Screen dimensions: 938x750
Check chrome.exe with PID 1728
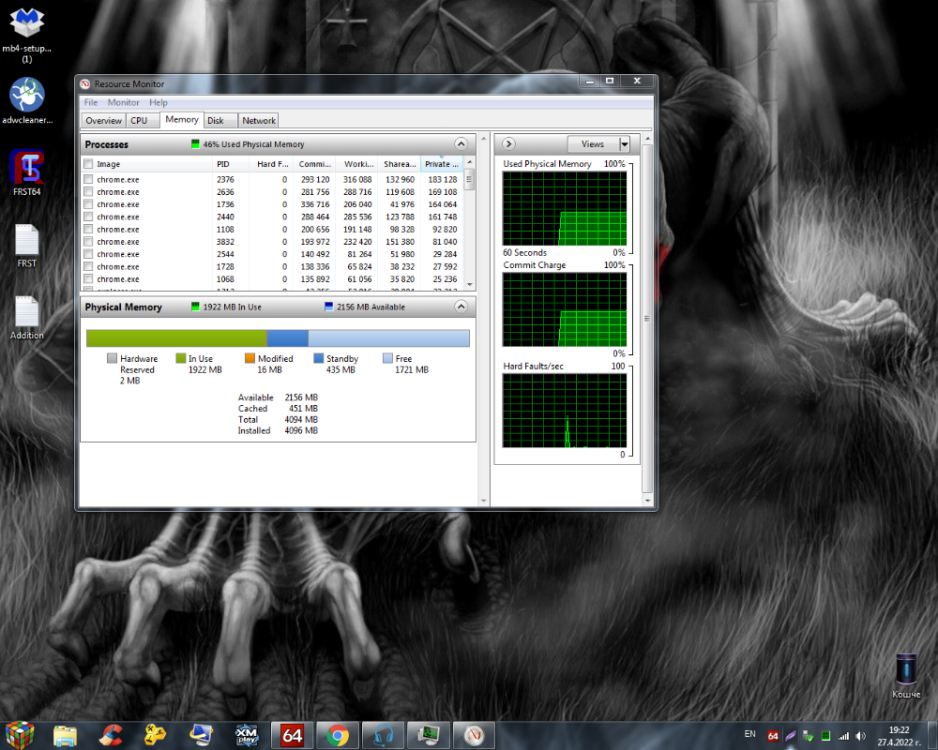coord(89,267)
